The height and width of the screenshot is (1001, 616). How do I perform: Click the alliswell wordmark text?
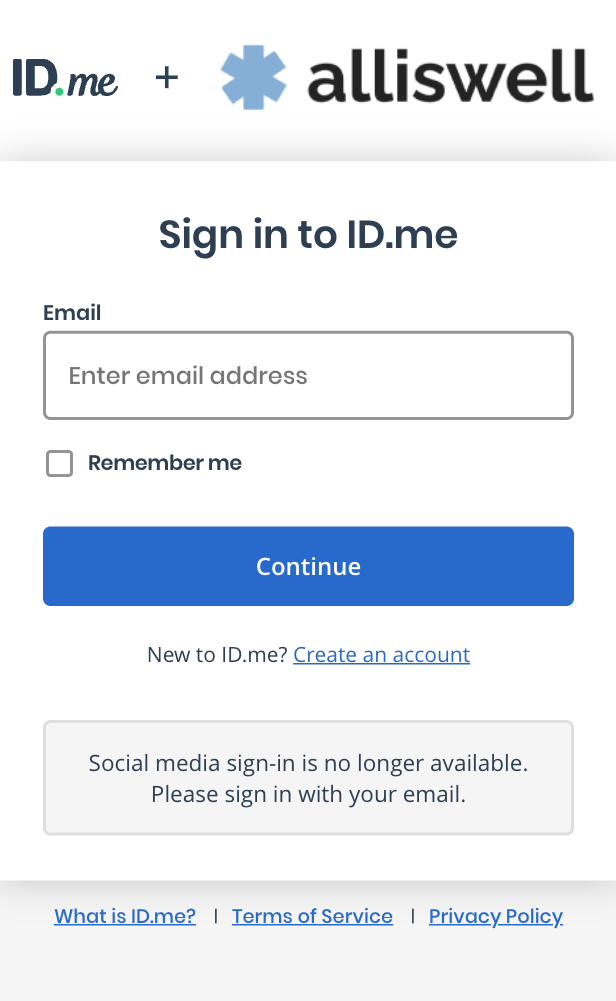tap(450, 78)
